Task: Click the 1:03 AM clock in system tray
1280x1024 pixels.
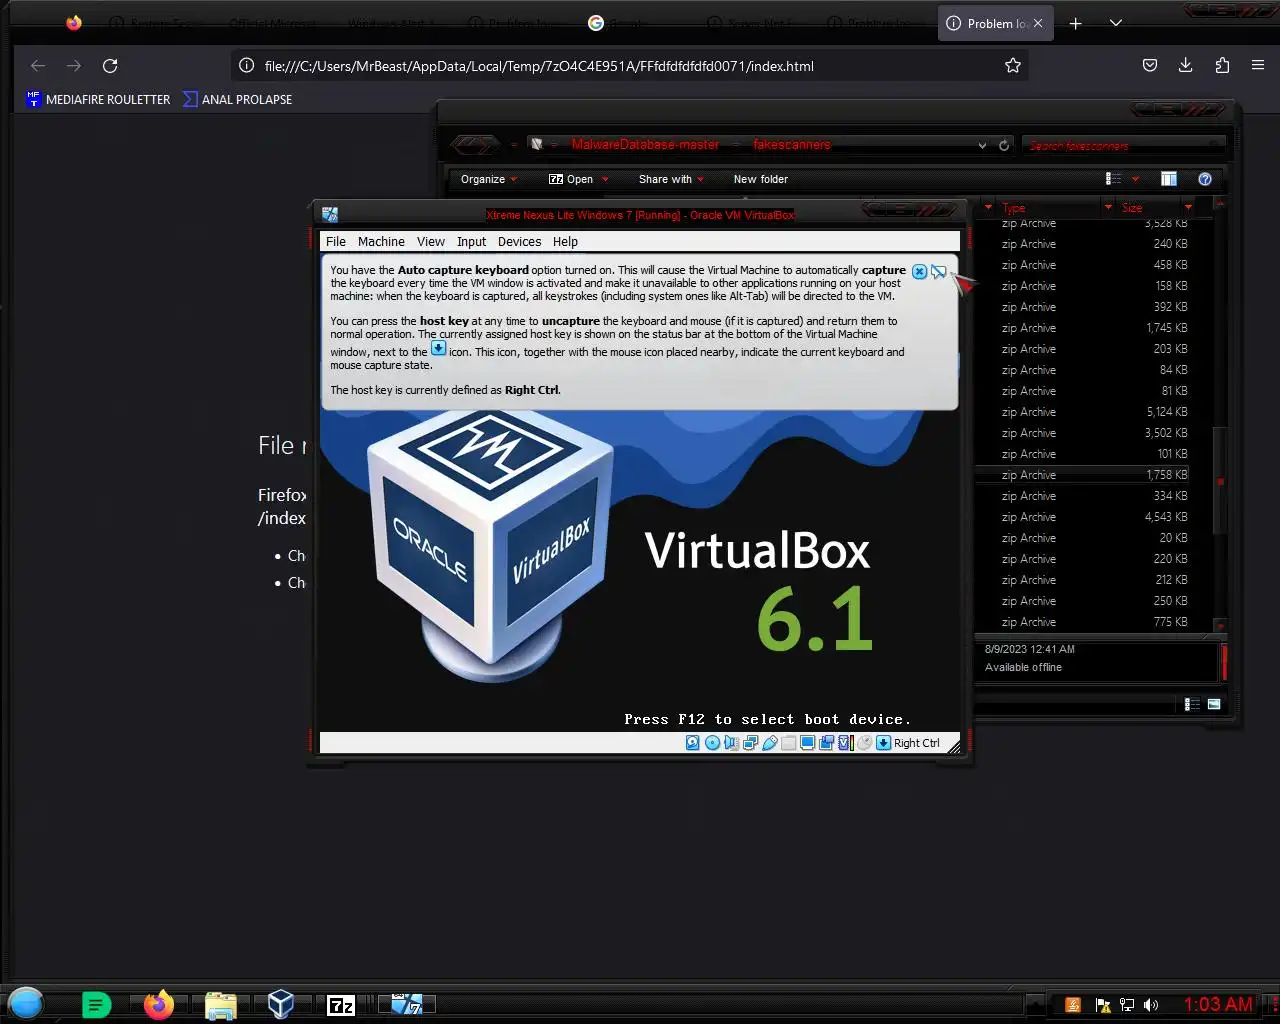Action: coord(1218,1004)
